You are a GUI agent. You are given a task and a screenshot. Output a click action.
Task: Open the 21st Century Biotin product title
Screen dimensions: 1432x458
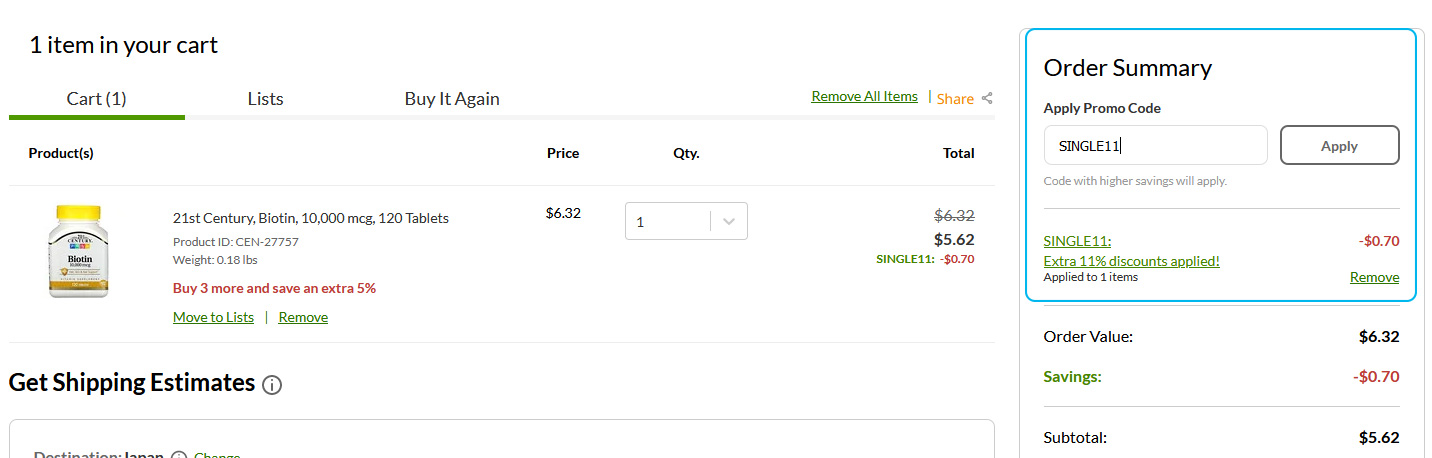point(311,218)
